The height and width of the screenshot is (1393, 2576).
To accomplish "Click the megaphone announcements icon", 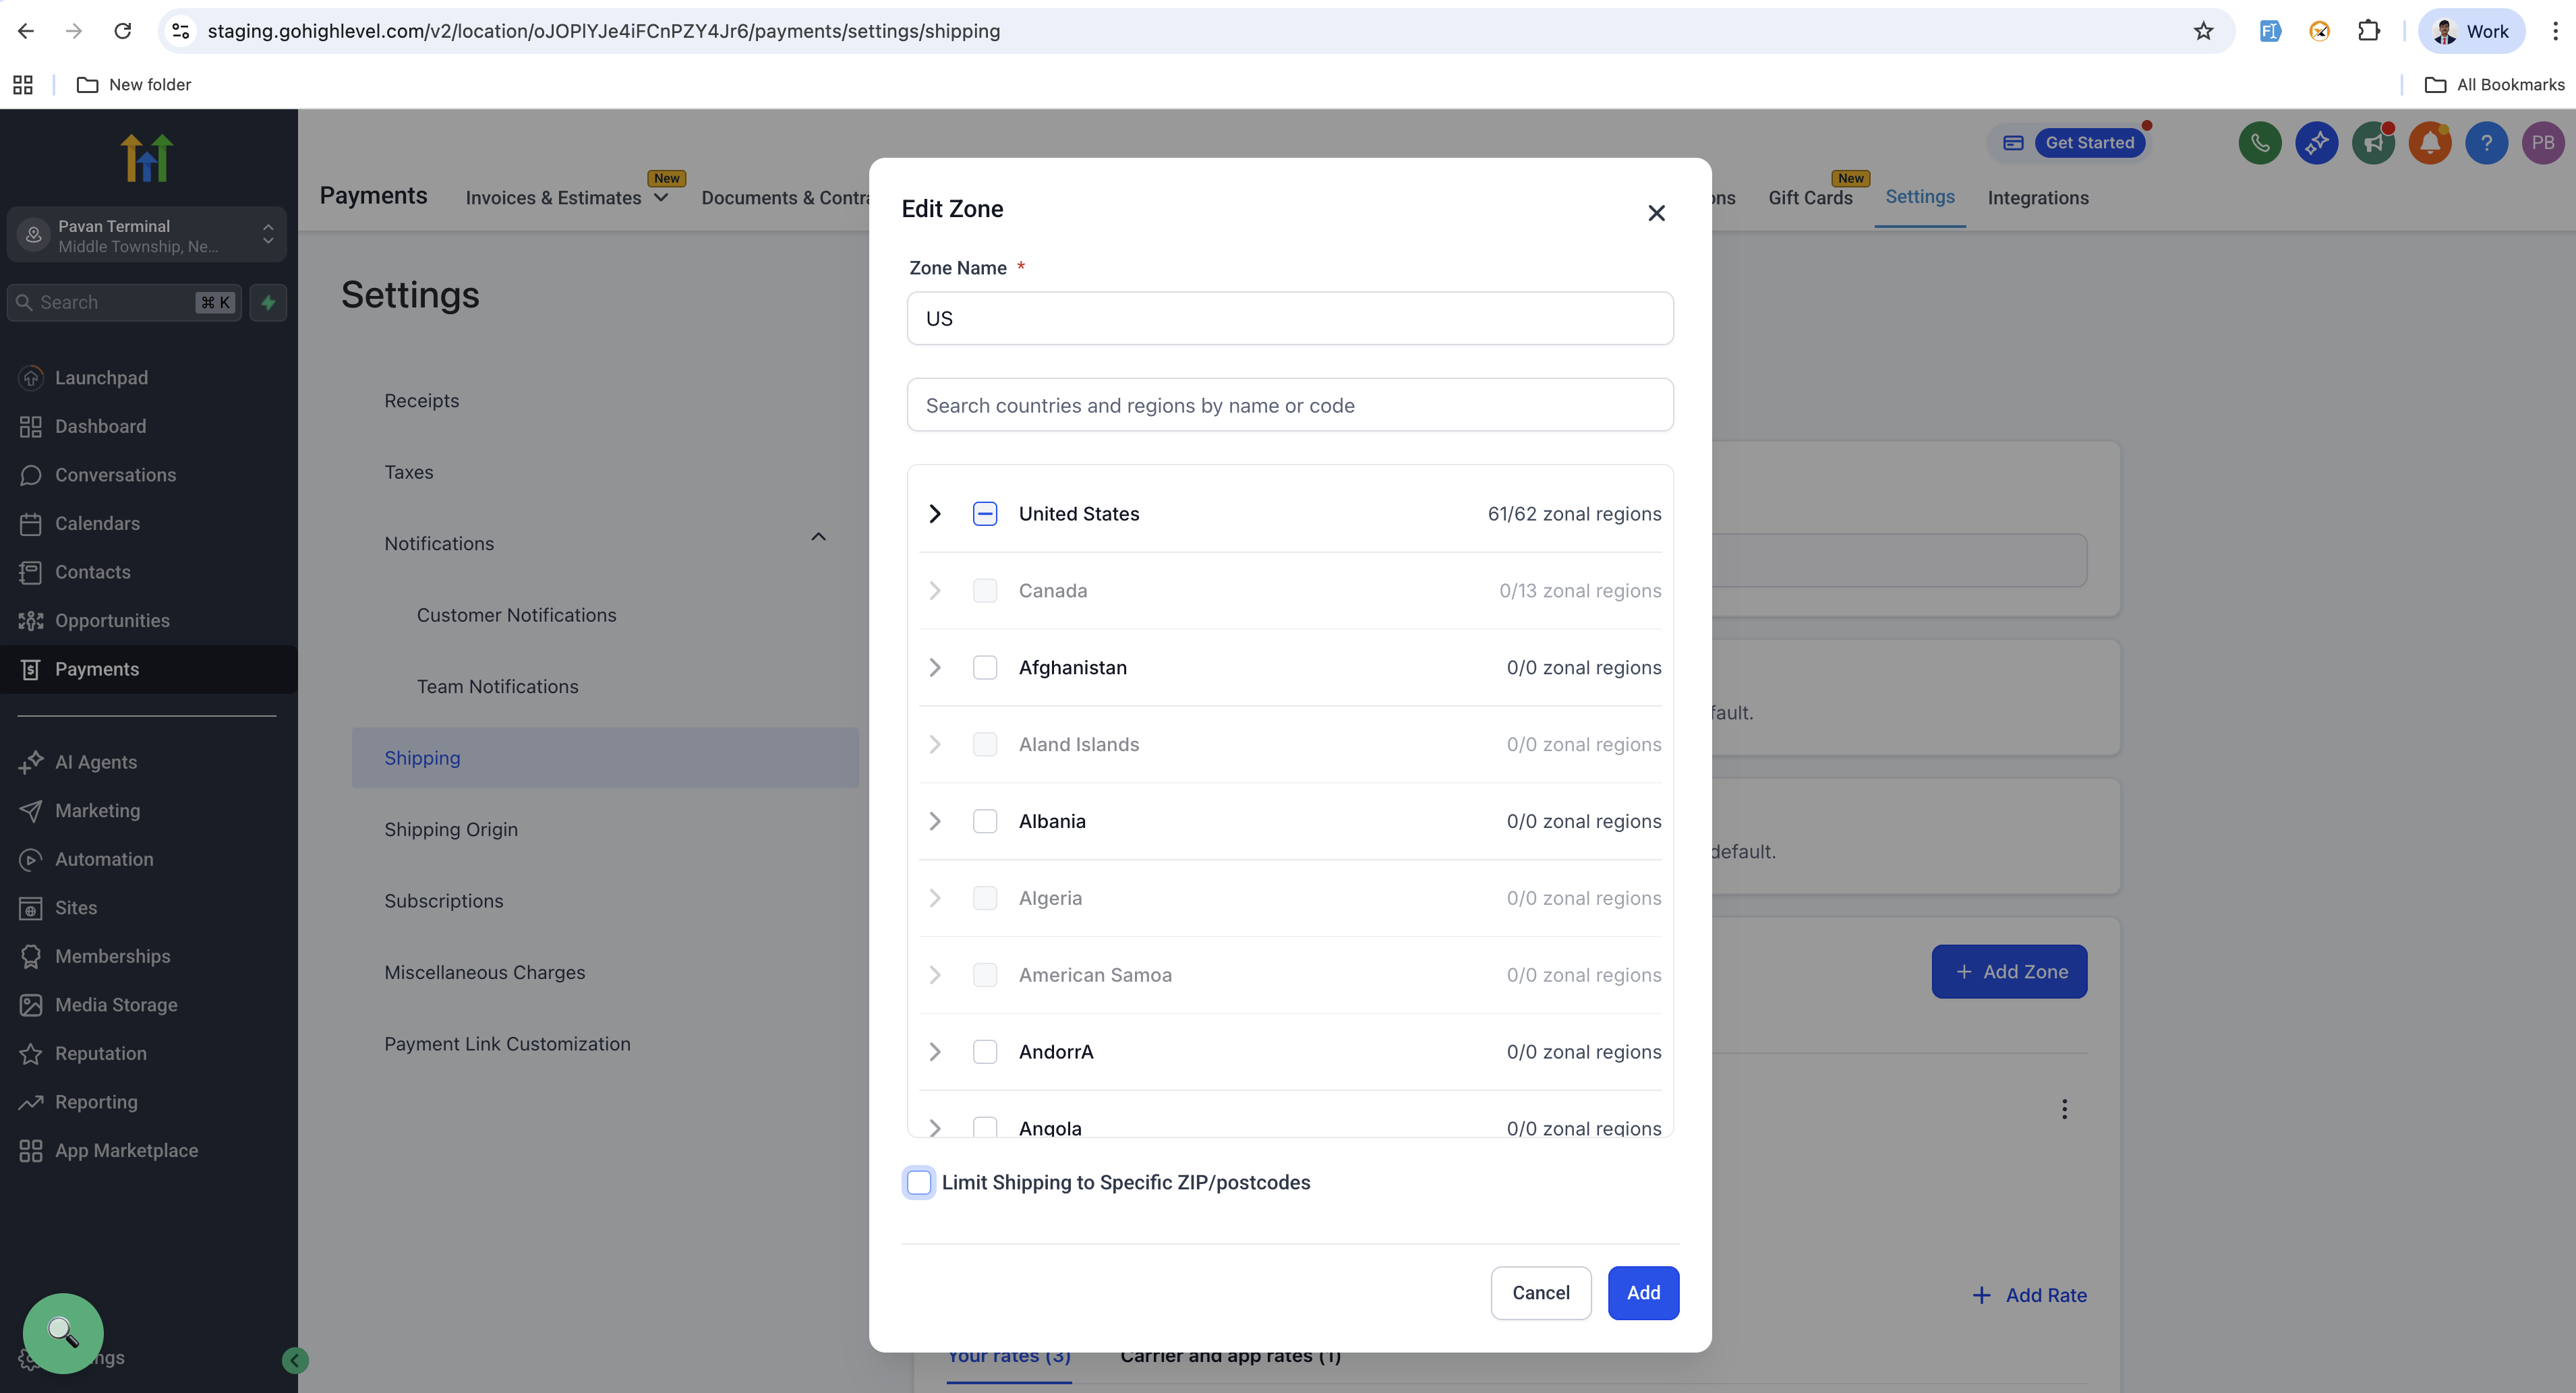I will tap(2372, 143).
